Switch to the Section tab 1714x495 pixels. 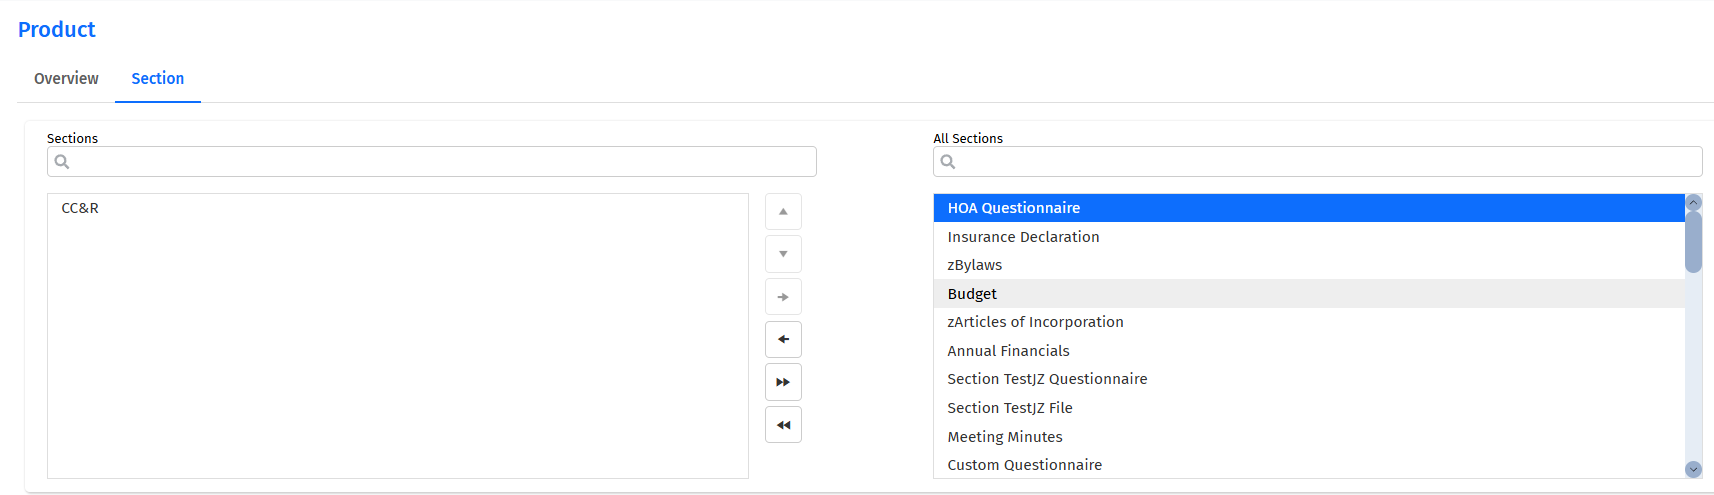(x=158, y=79)
